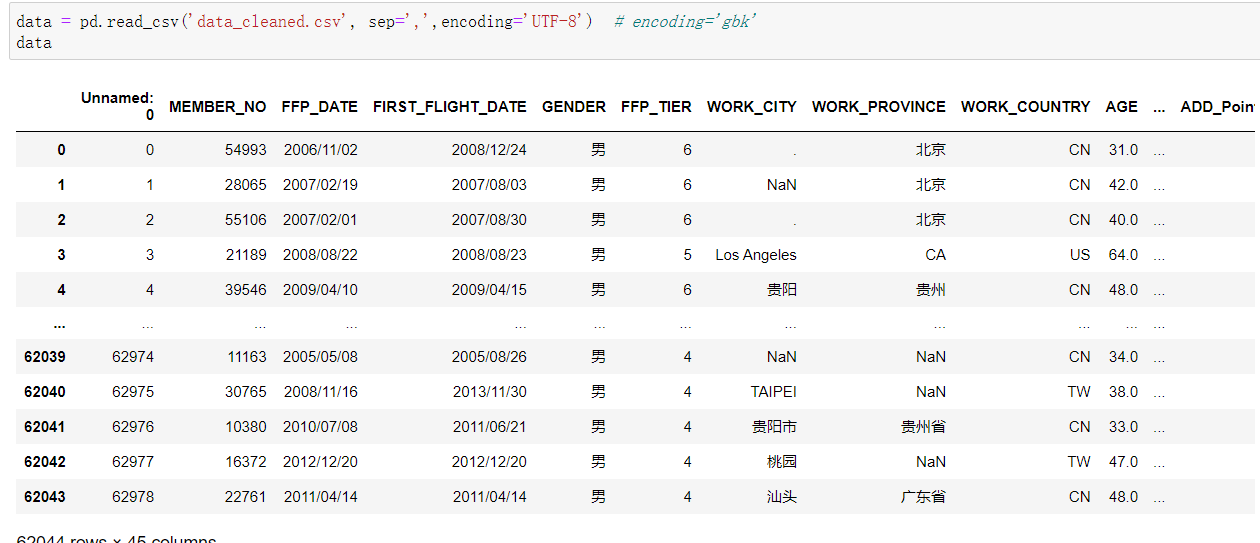Click the 2013/11/30 first flight date cell
The height and width of the screenshot is (543, 1260).
(x=489, y=392)
